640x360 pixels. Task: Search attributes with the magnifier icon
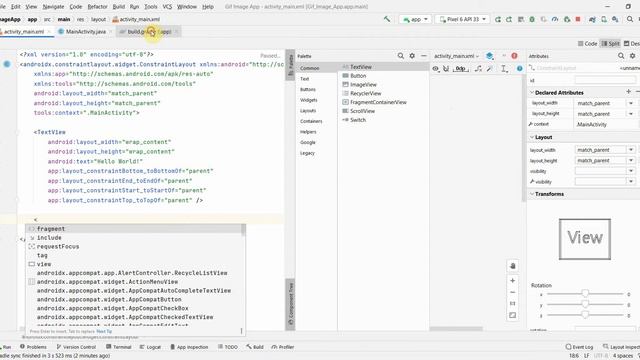tap(621, 56)
